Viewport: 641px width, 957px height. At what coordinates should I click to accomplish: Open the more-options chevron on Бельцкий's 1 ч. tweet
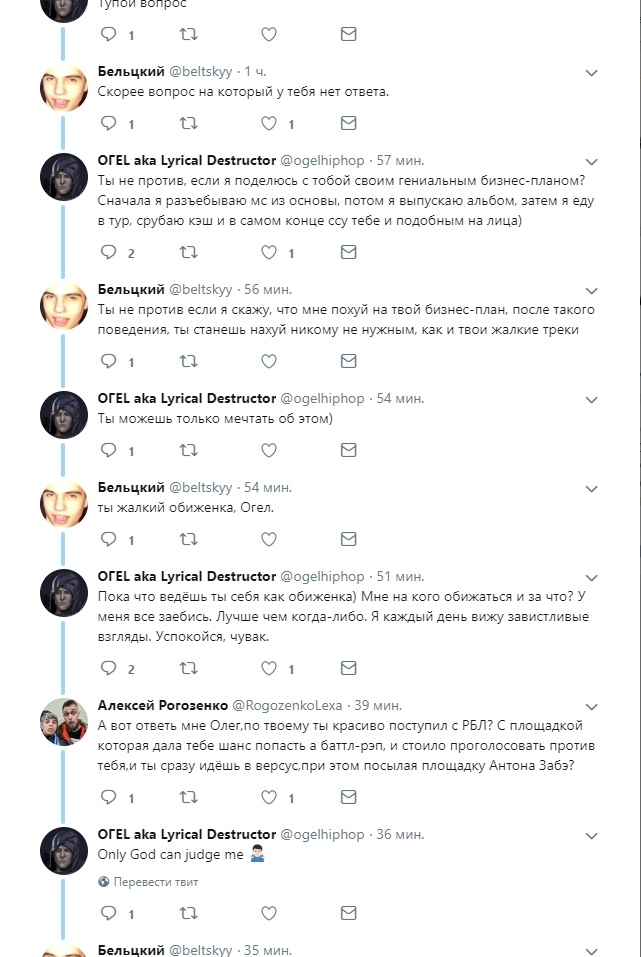click(591, 73)
